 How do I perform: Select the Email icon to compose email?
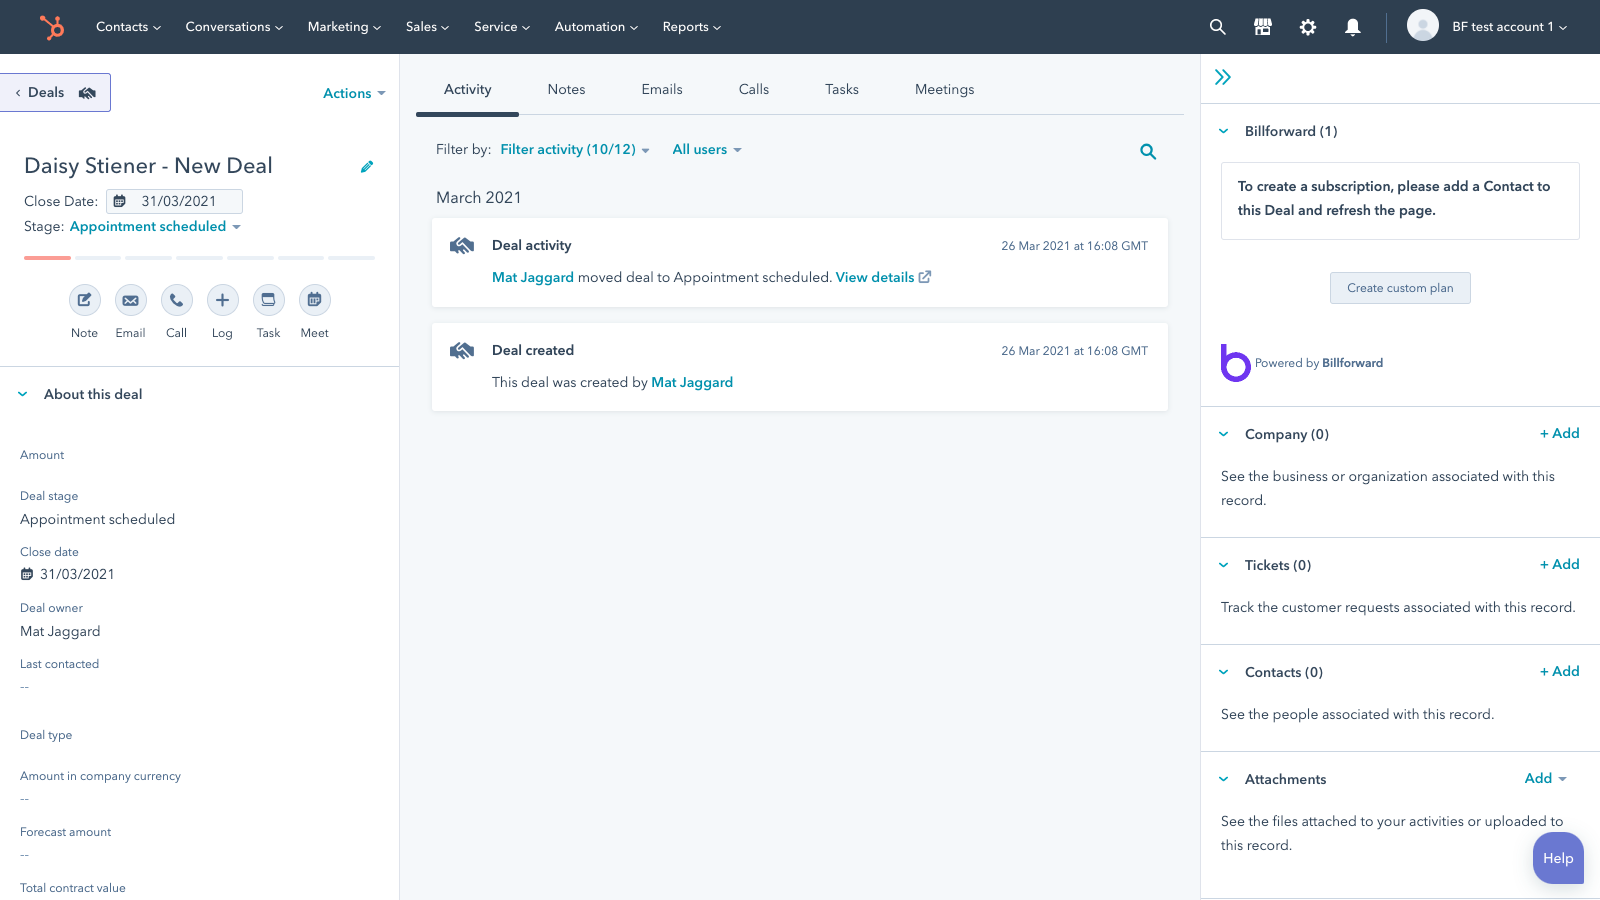[x=130, y=300]
